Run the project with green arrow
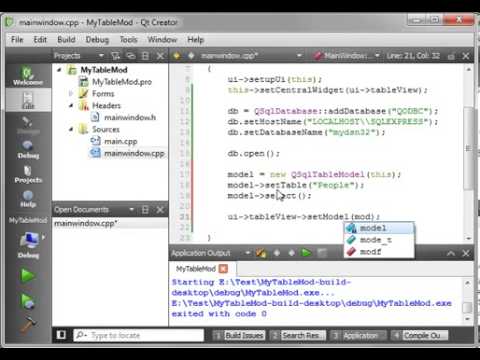The width and height of the screenshot is (480, 360). (27, 276)
